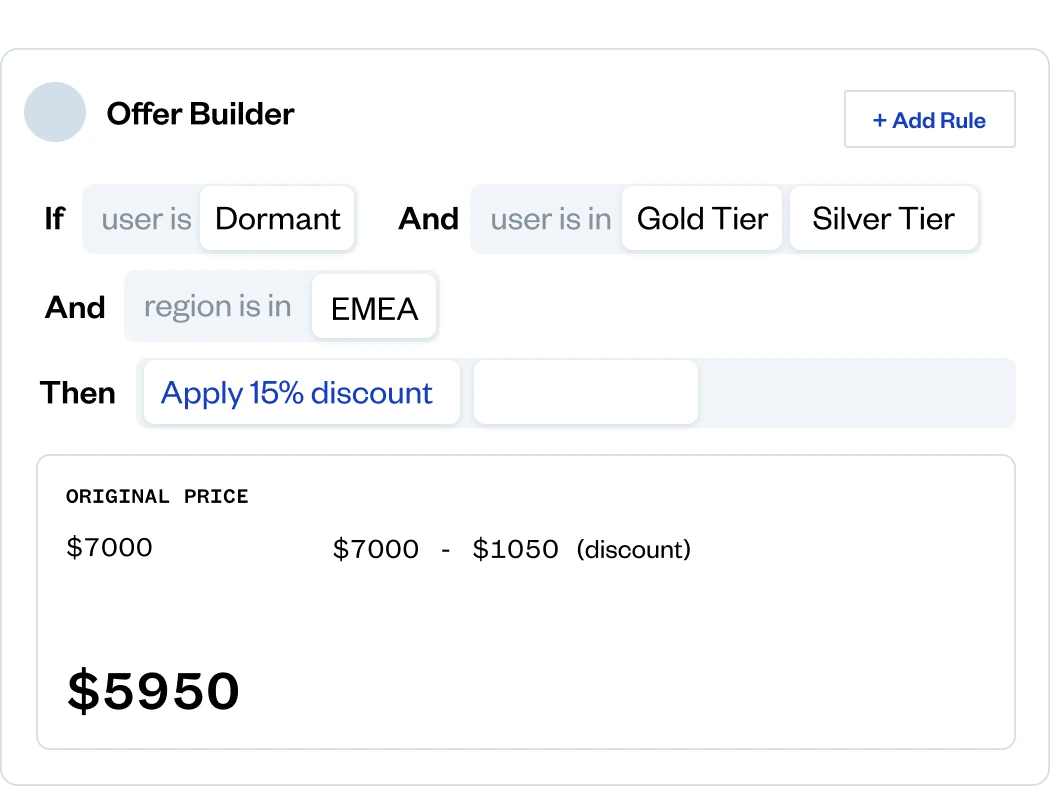Open the 'user is' condition selector
Screen dimensions: 1050x786
pyautogui.click(x=146, y=219)
